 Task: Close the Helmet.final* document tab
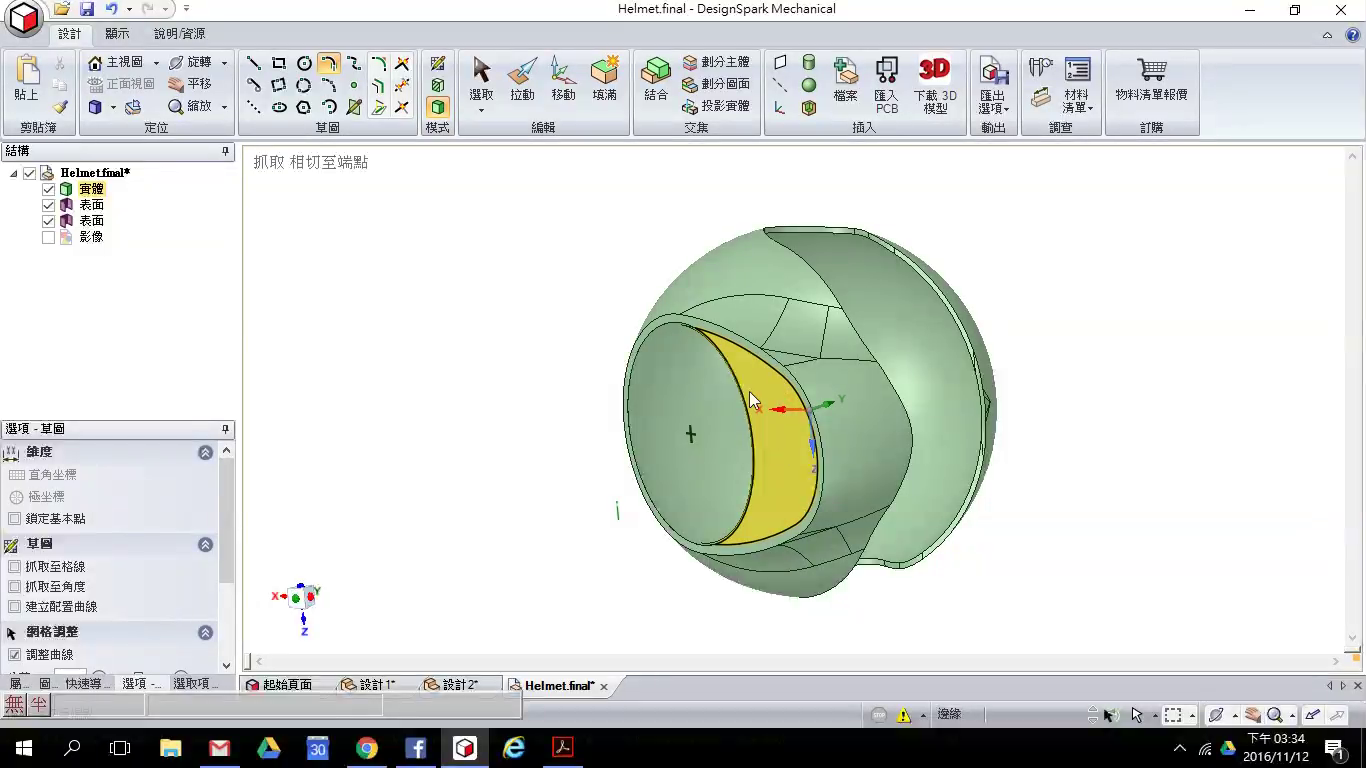pos(604,686)
